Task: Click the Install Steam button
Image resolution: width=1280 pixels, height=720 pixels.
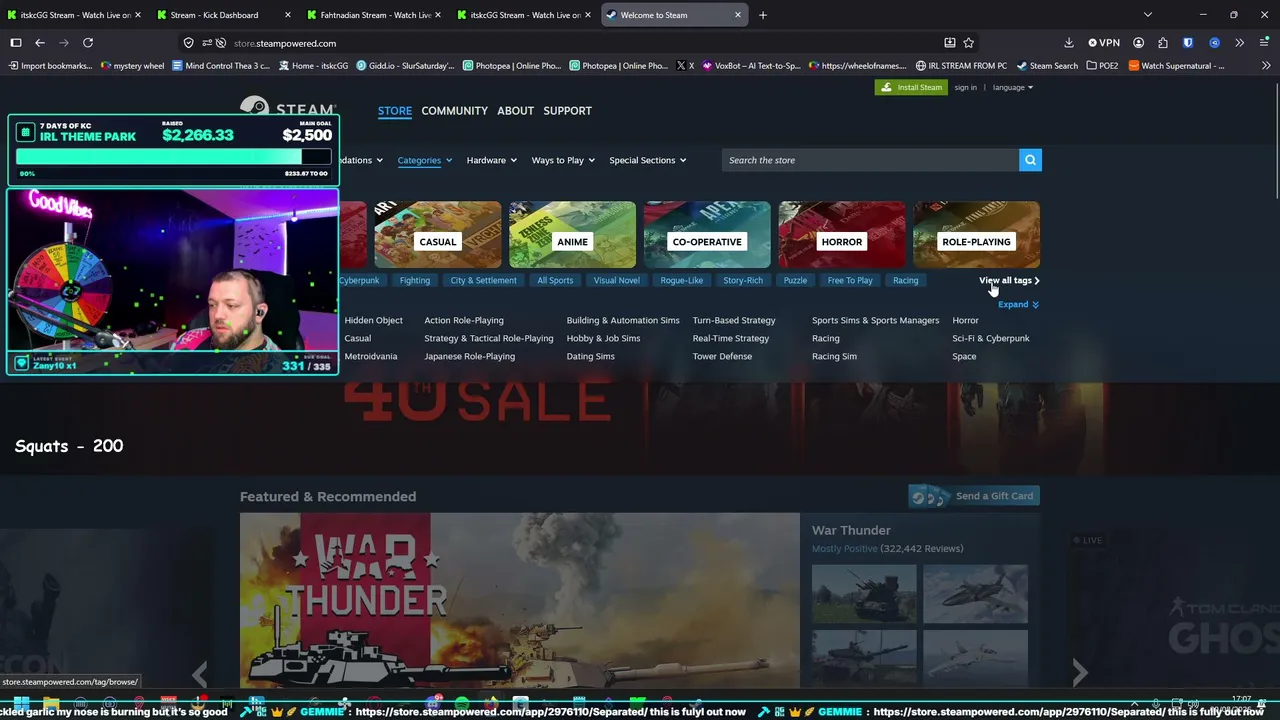Action: tap(911, 88)
